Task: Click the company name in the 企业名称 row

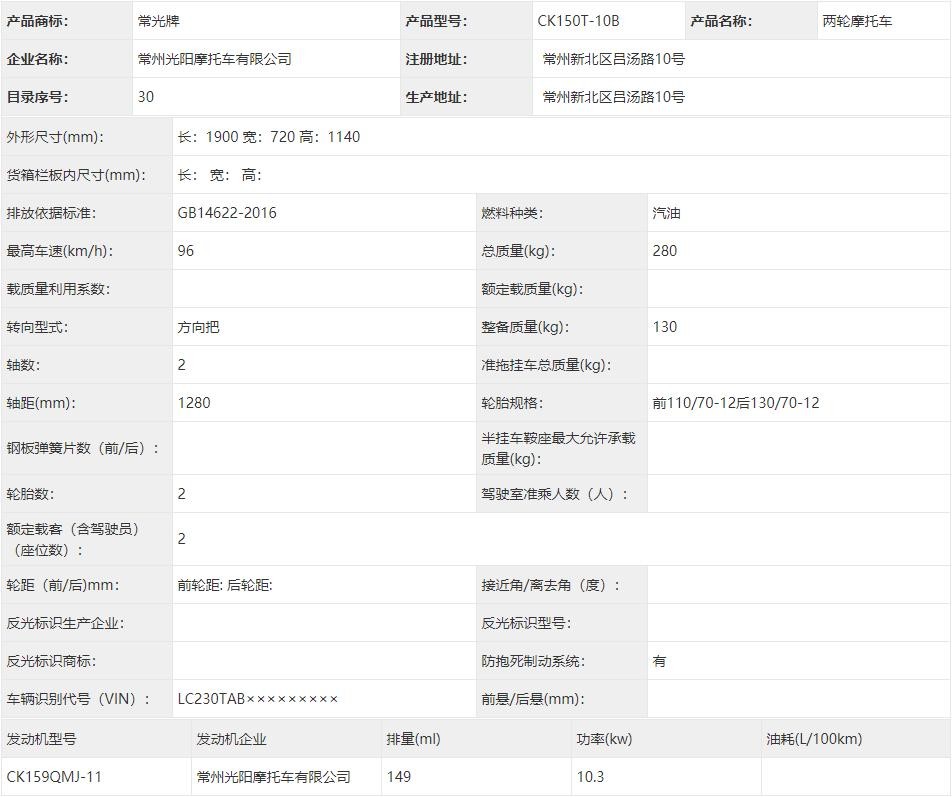Action: coord(214,59)
